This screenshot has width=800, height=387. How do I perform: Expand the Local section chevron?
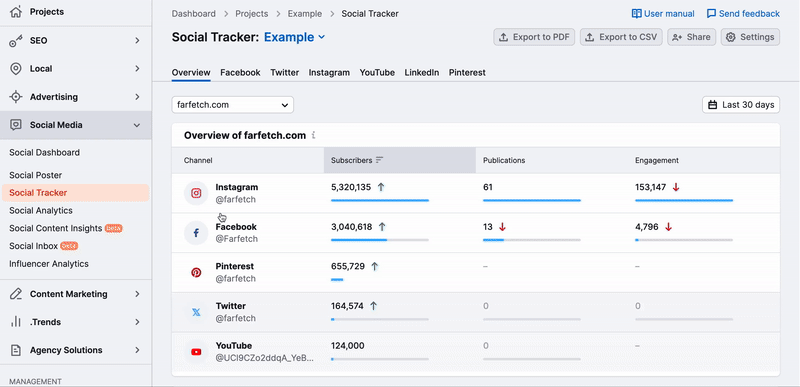pyautogui.click(x=137, y=68)
